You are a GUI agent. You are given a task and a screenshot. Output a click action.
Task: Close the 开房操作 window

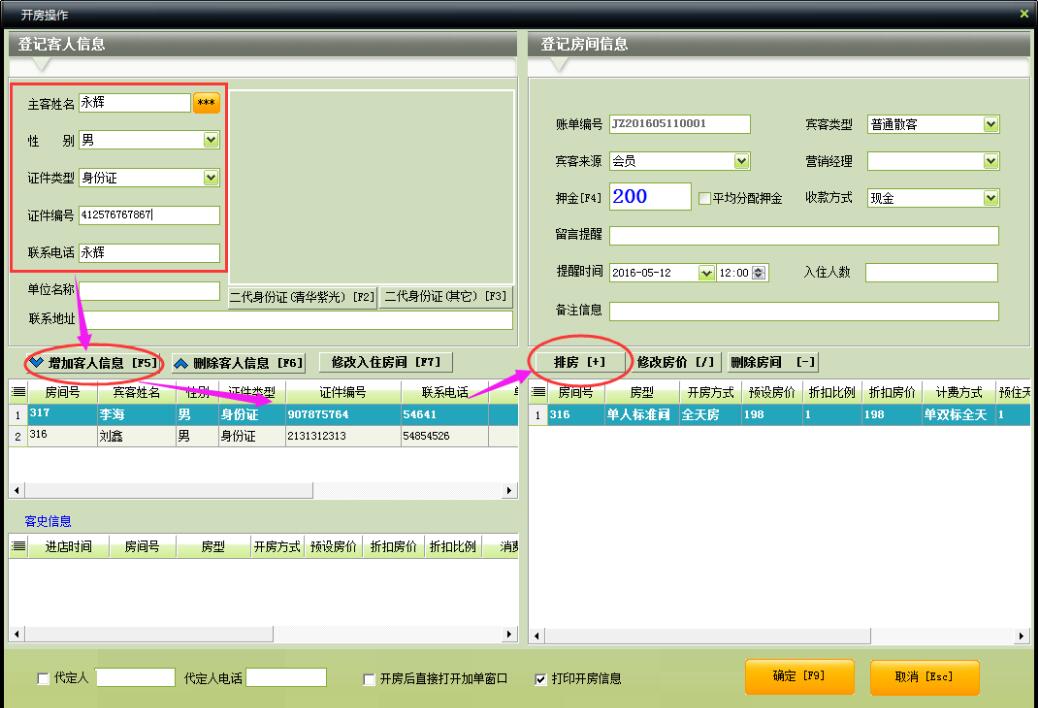tap(1024, 13)
